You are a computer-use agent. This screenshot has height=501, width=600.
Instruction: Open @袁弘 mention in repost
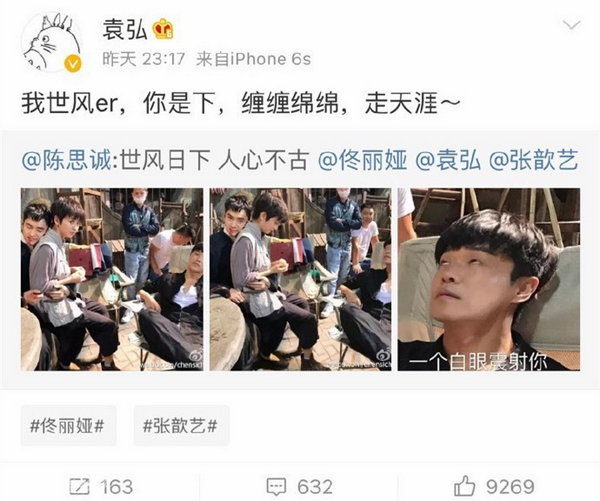[448, 160]
